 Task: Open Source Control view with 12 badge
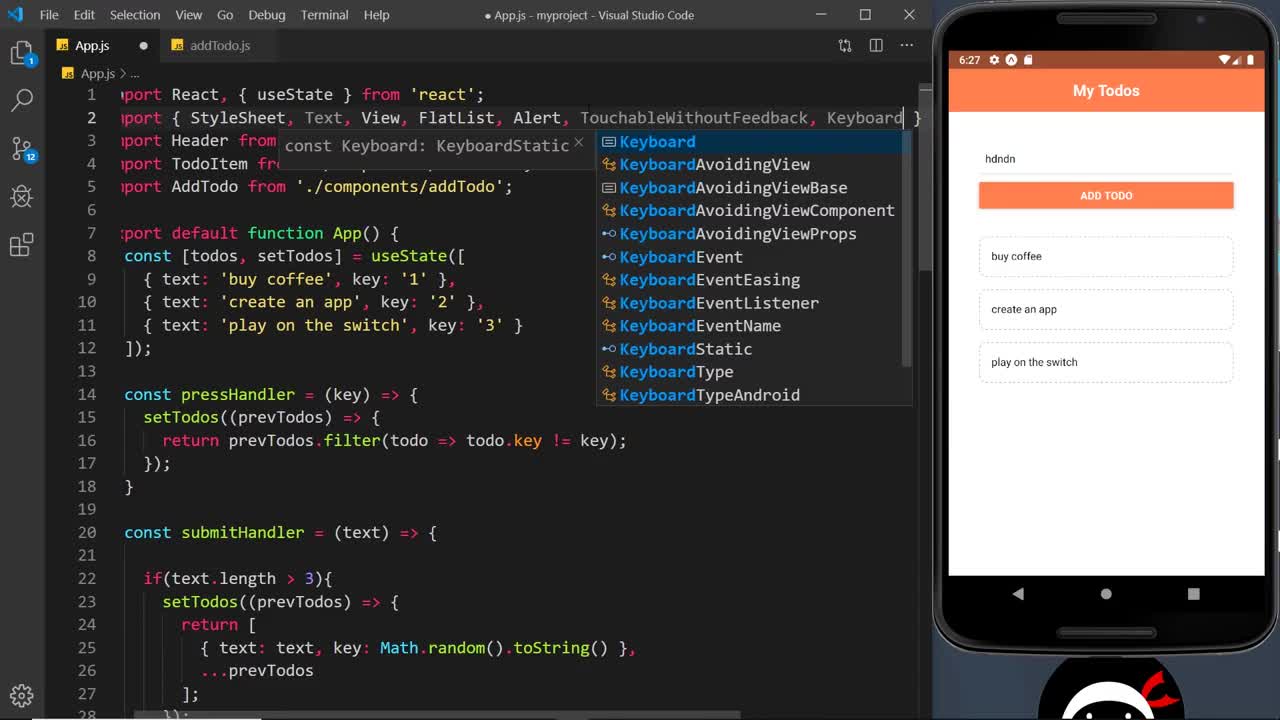[22, 149]
